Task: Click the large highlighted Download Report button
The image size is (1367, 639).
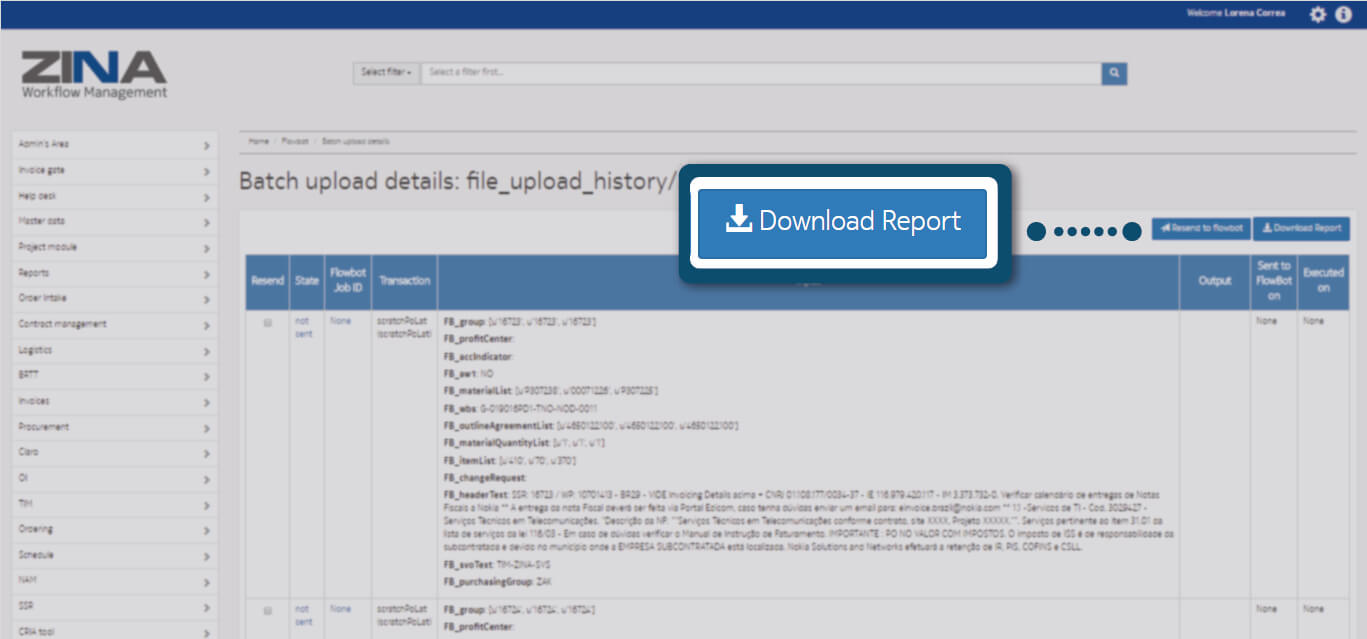Action: click(x=842, y=221)
